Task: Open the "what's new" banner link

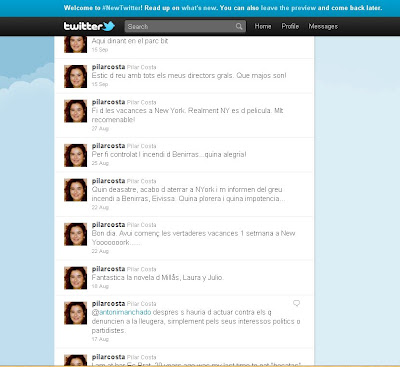Action: 199,8
